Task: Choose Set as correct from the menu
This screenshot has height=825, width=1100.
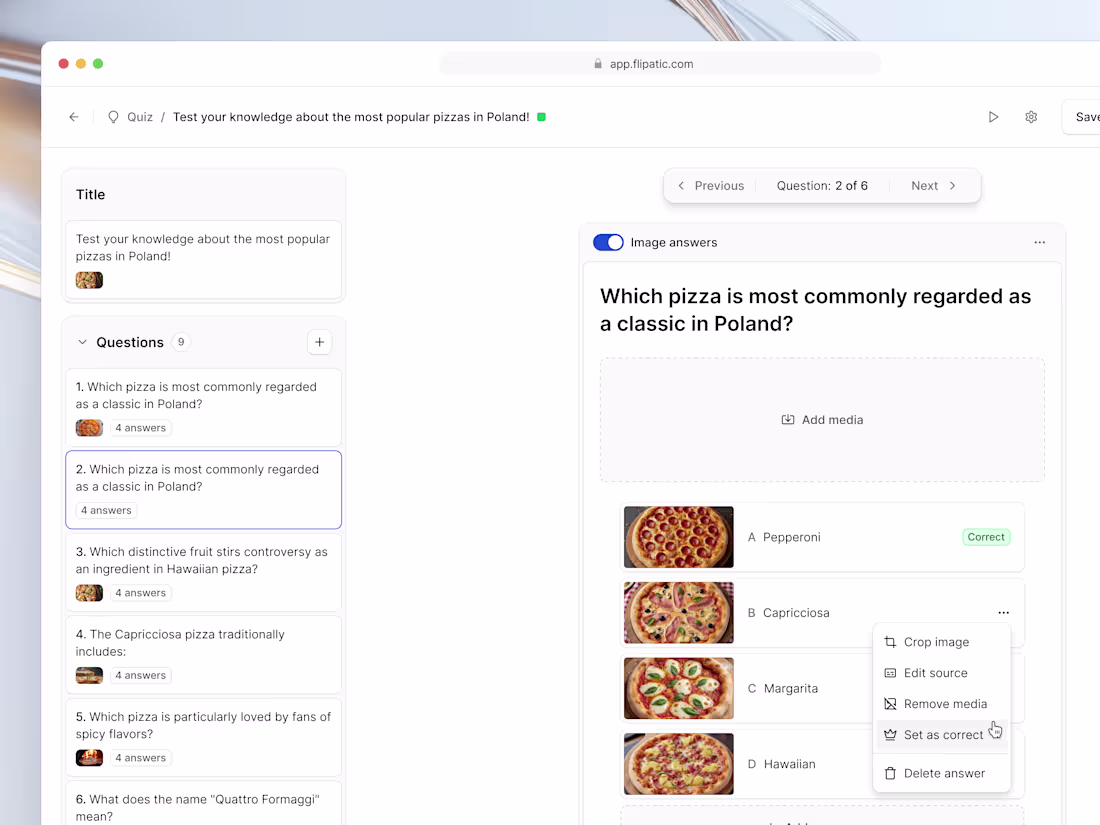Action: click(942, 735)
